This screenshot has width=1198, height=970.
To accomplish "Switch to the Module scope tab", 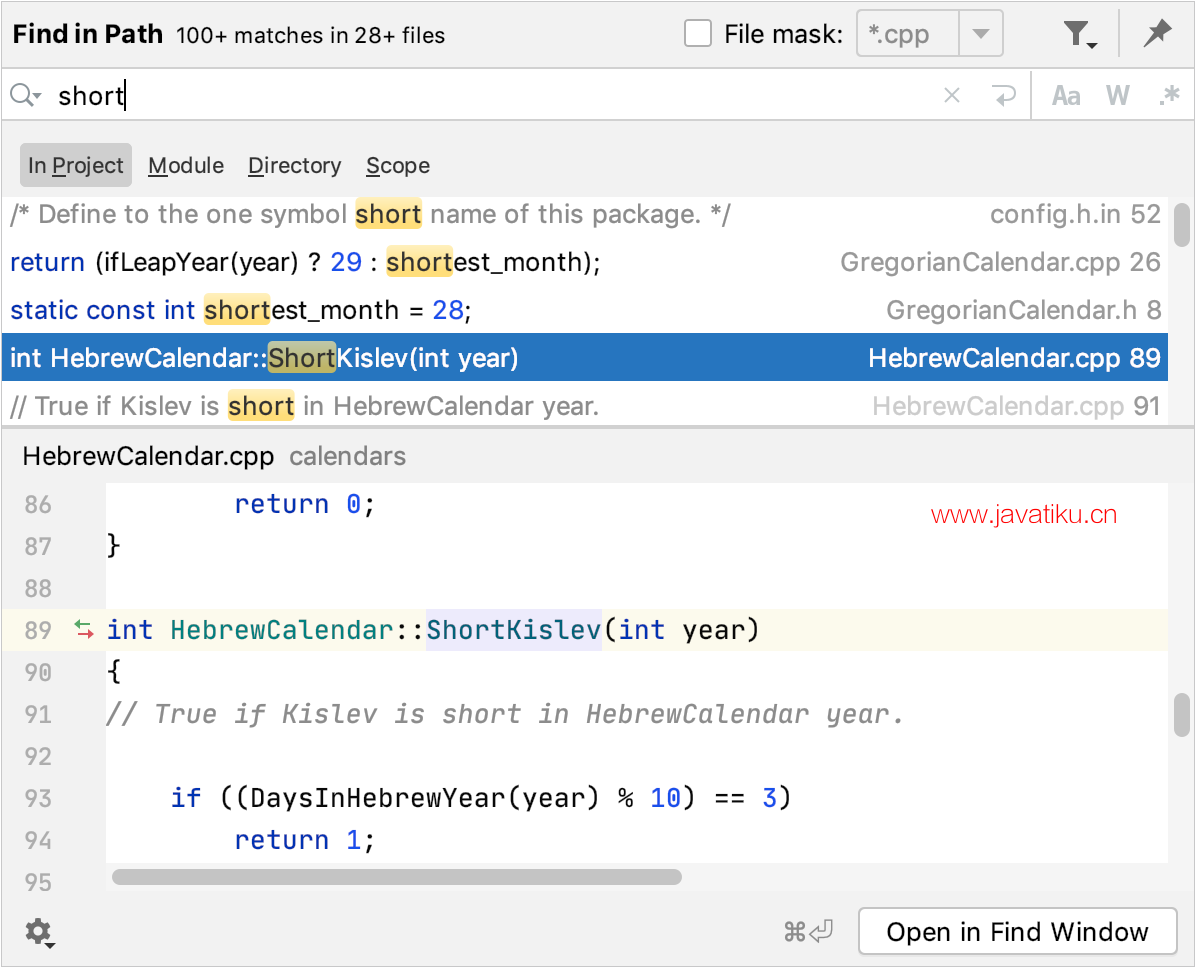I will [186, 166].
